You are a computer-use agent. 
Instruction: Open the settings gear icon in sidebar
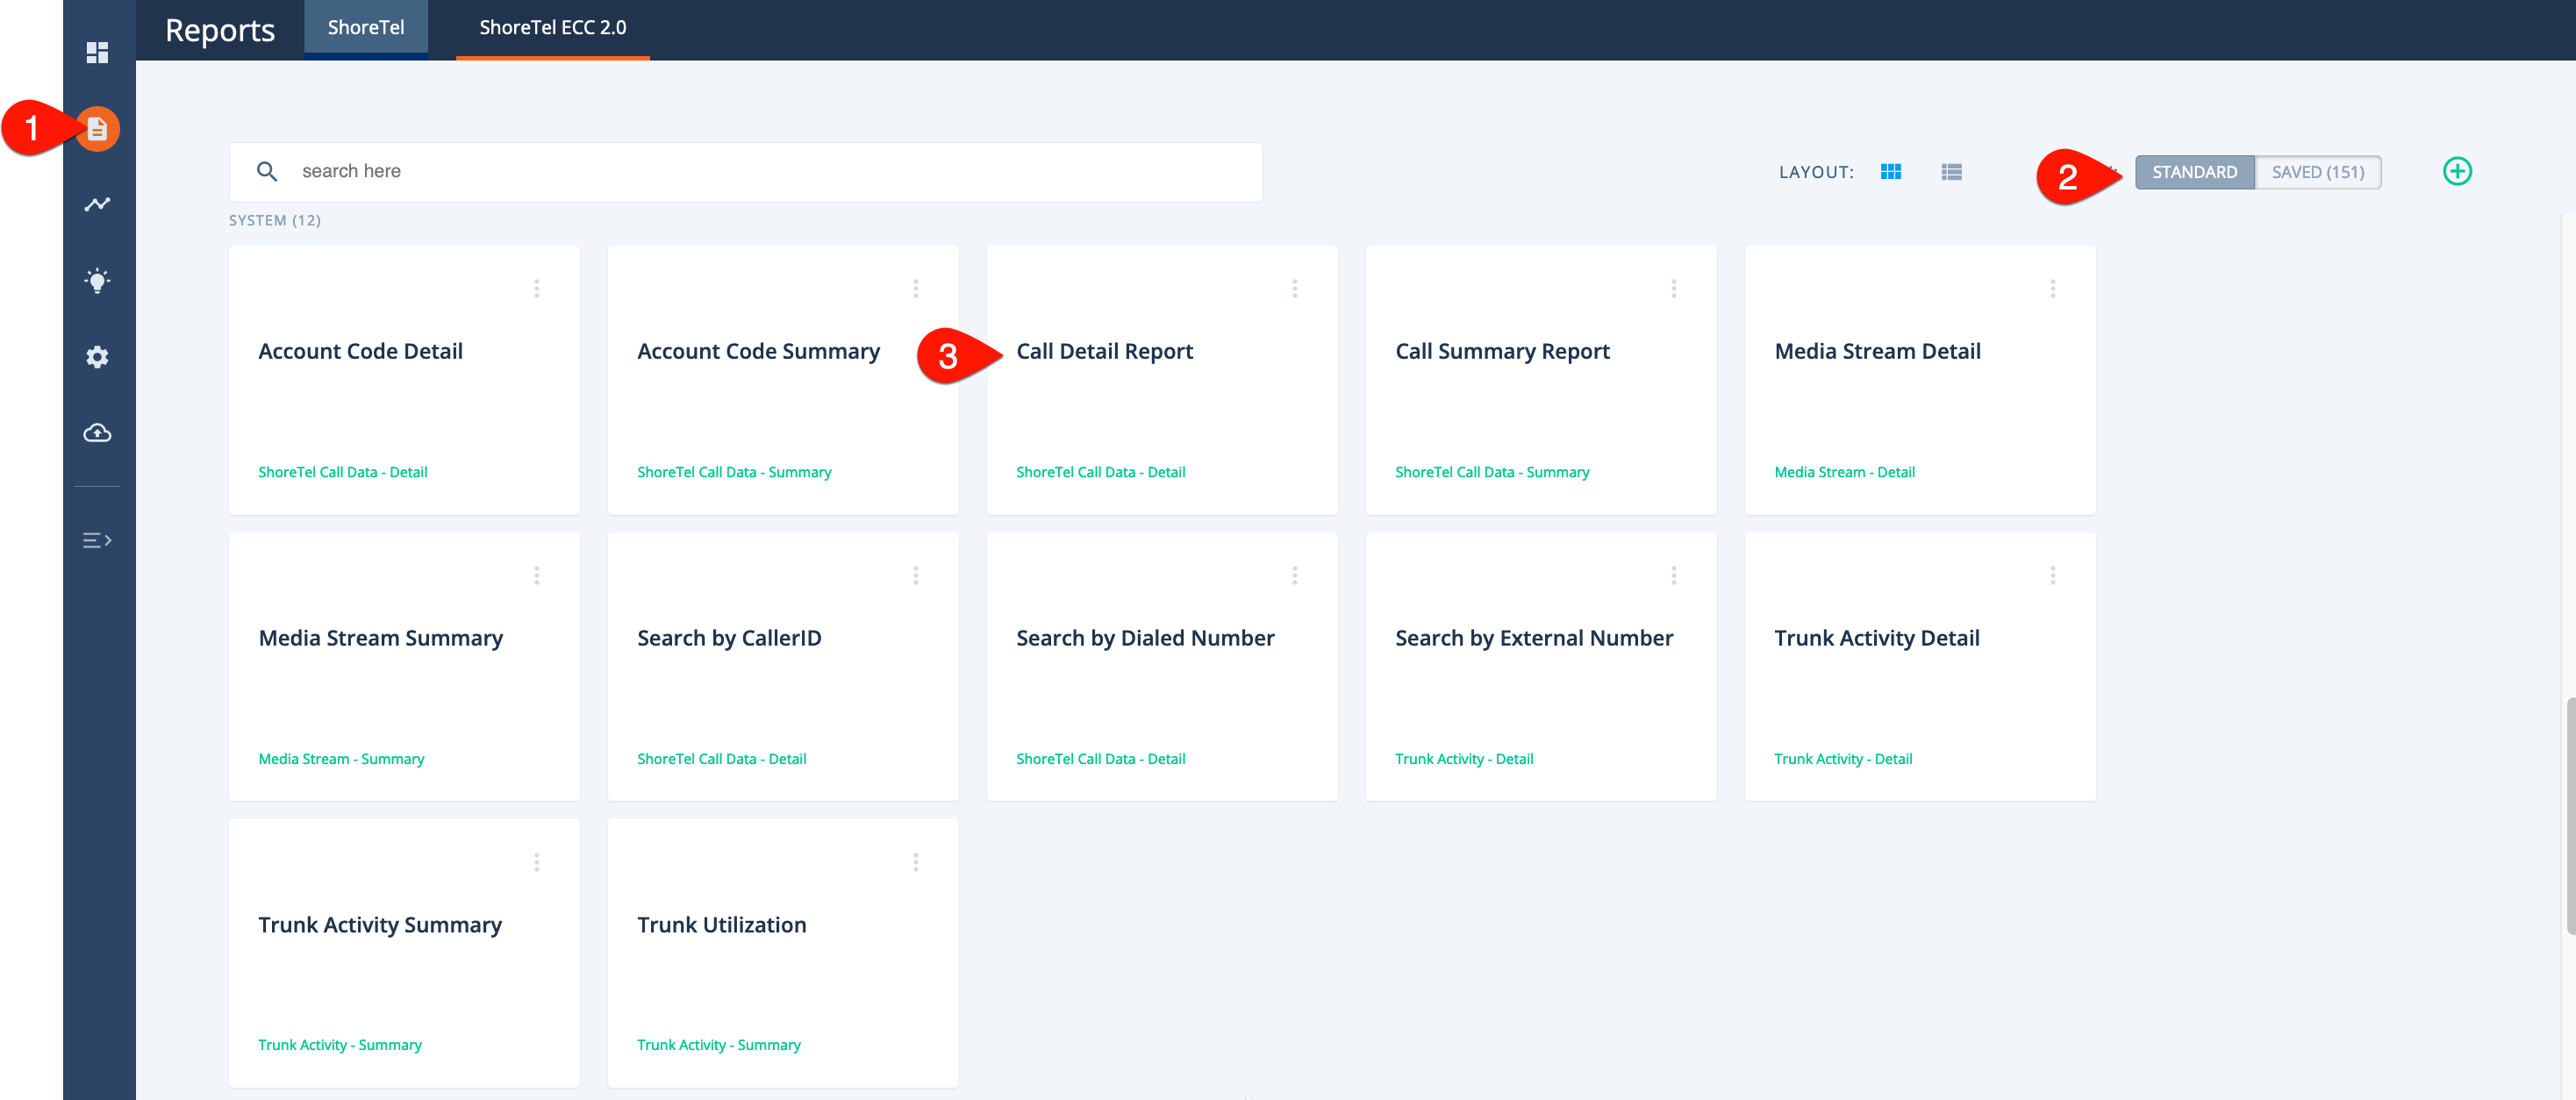point(97,357)
